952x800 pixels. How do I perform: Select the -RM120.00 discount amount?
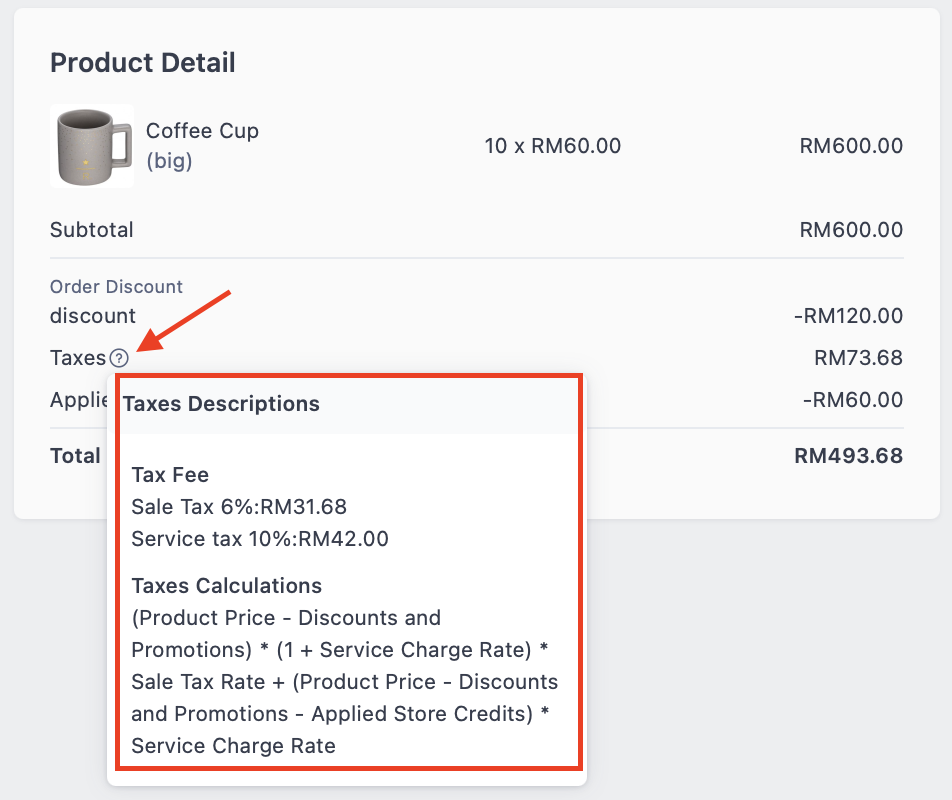pos(848,316)
